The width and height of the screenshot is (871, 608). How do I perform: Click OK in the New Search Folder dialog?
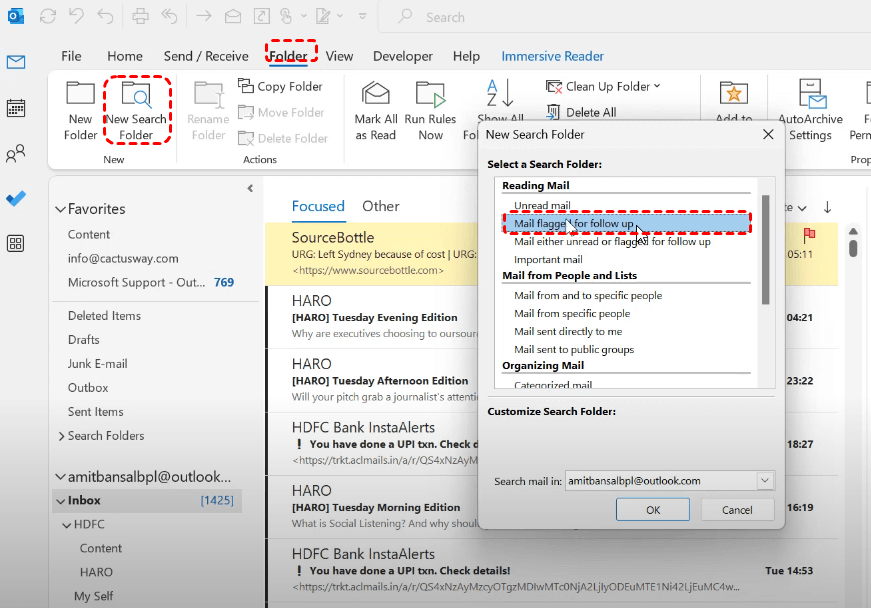pyautogui.click(x=653, y=510)
